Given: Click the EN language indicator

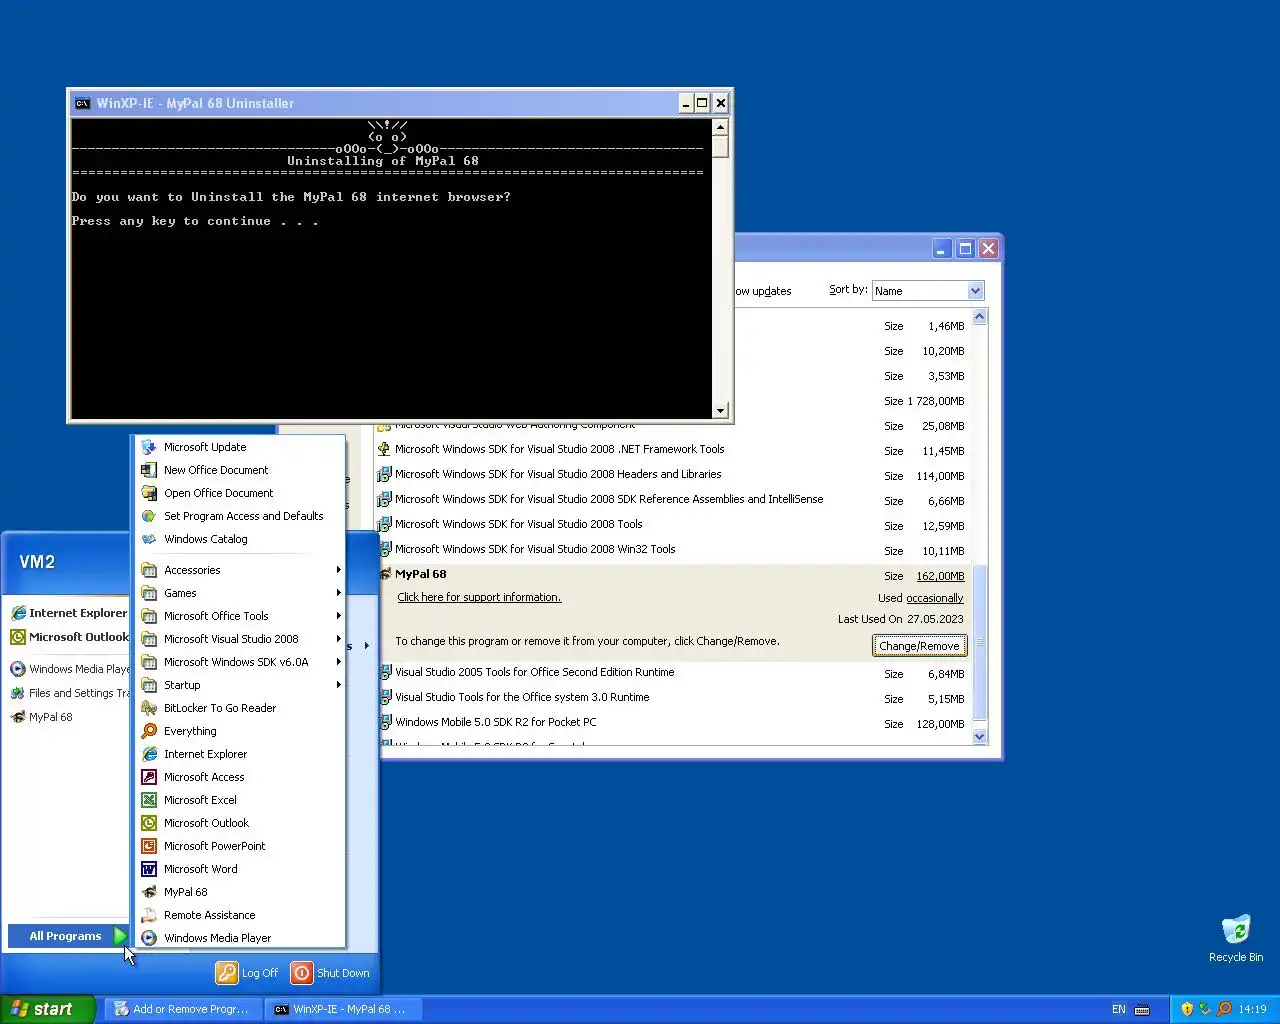Looking at the screenshot, I should (x=1118, y=1009).
